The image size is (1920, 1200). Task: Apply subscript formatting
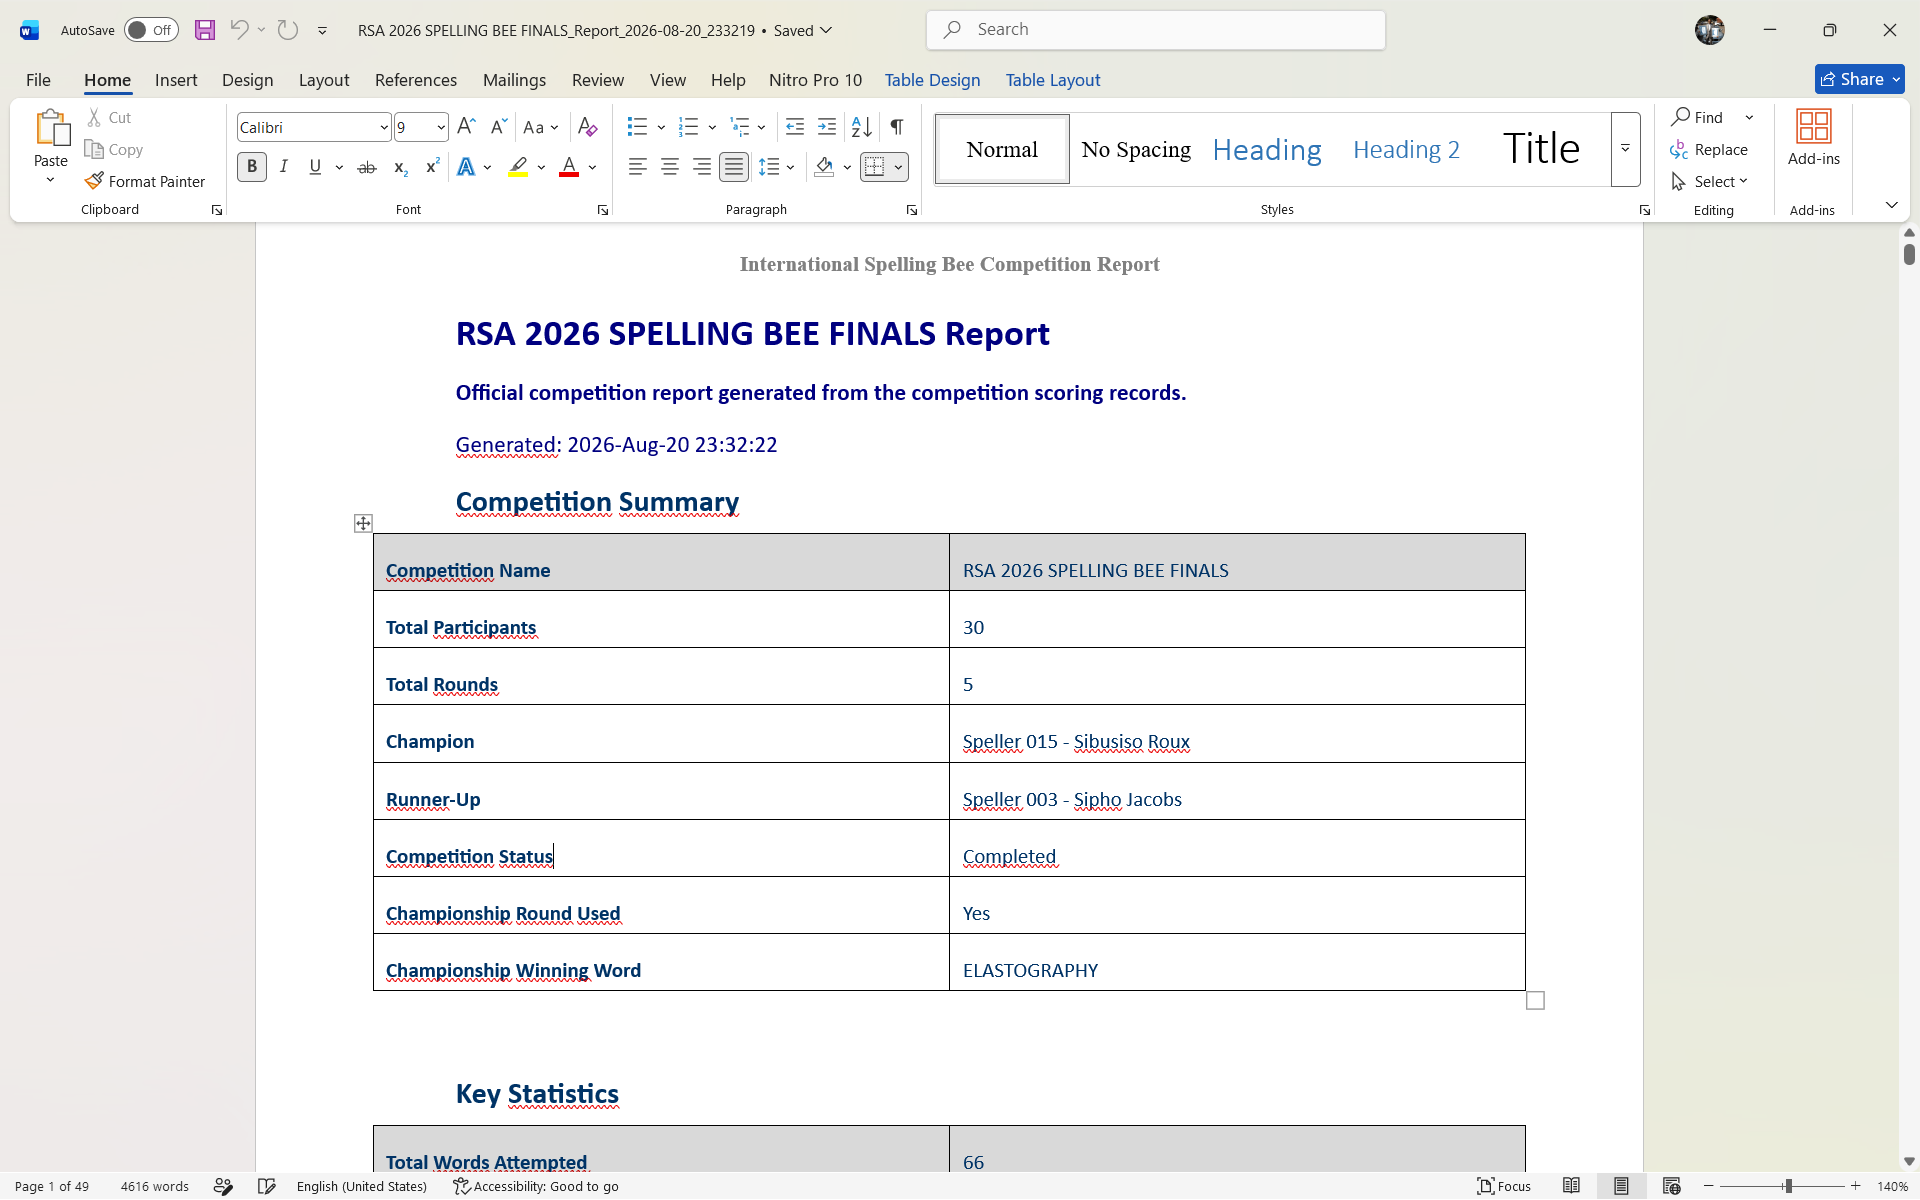pyautogui.click(x=400, y=167)
